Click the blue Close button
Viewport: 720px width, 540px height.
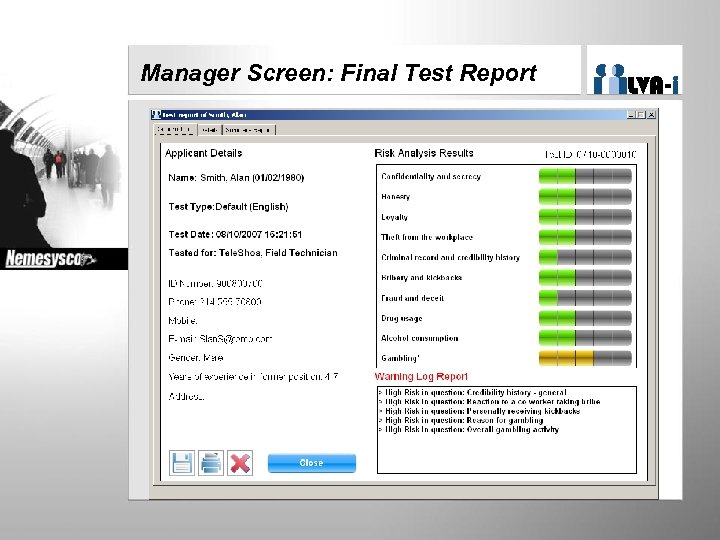tap(312, 463)
